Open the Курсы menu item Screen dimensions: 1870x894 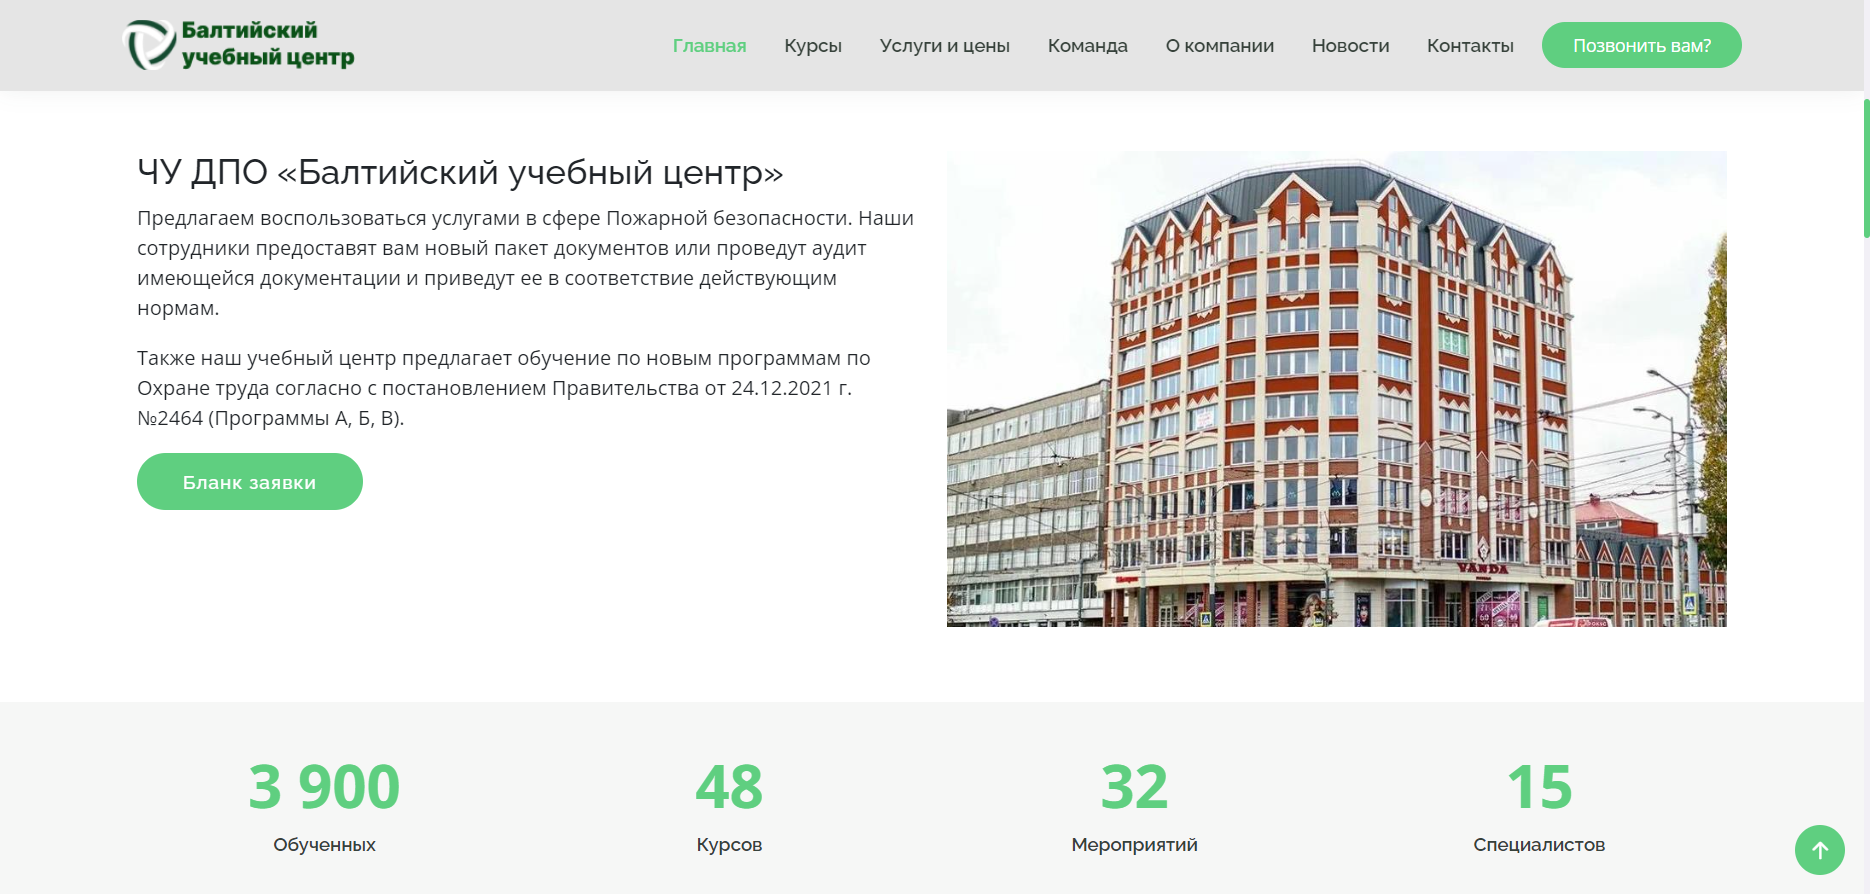[x=812, y=46]
